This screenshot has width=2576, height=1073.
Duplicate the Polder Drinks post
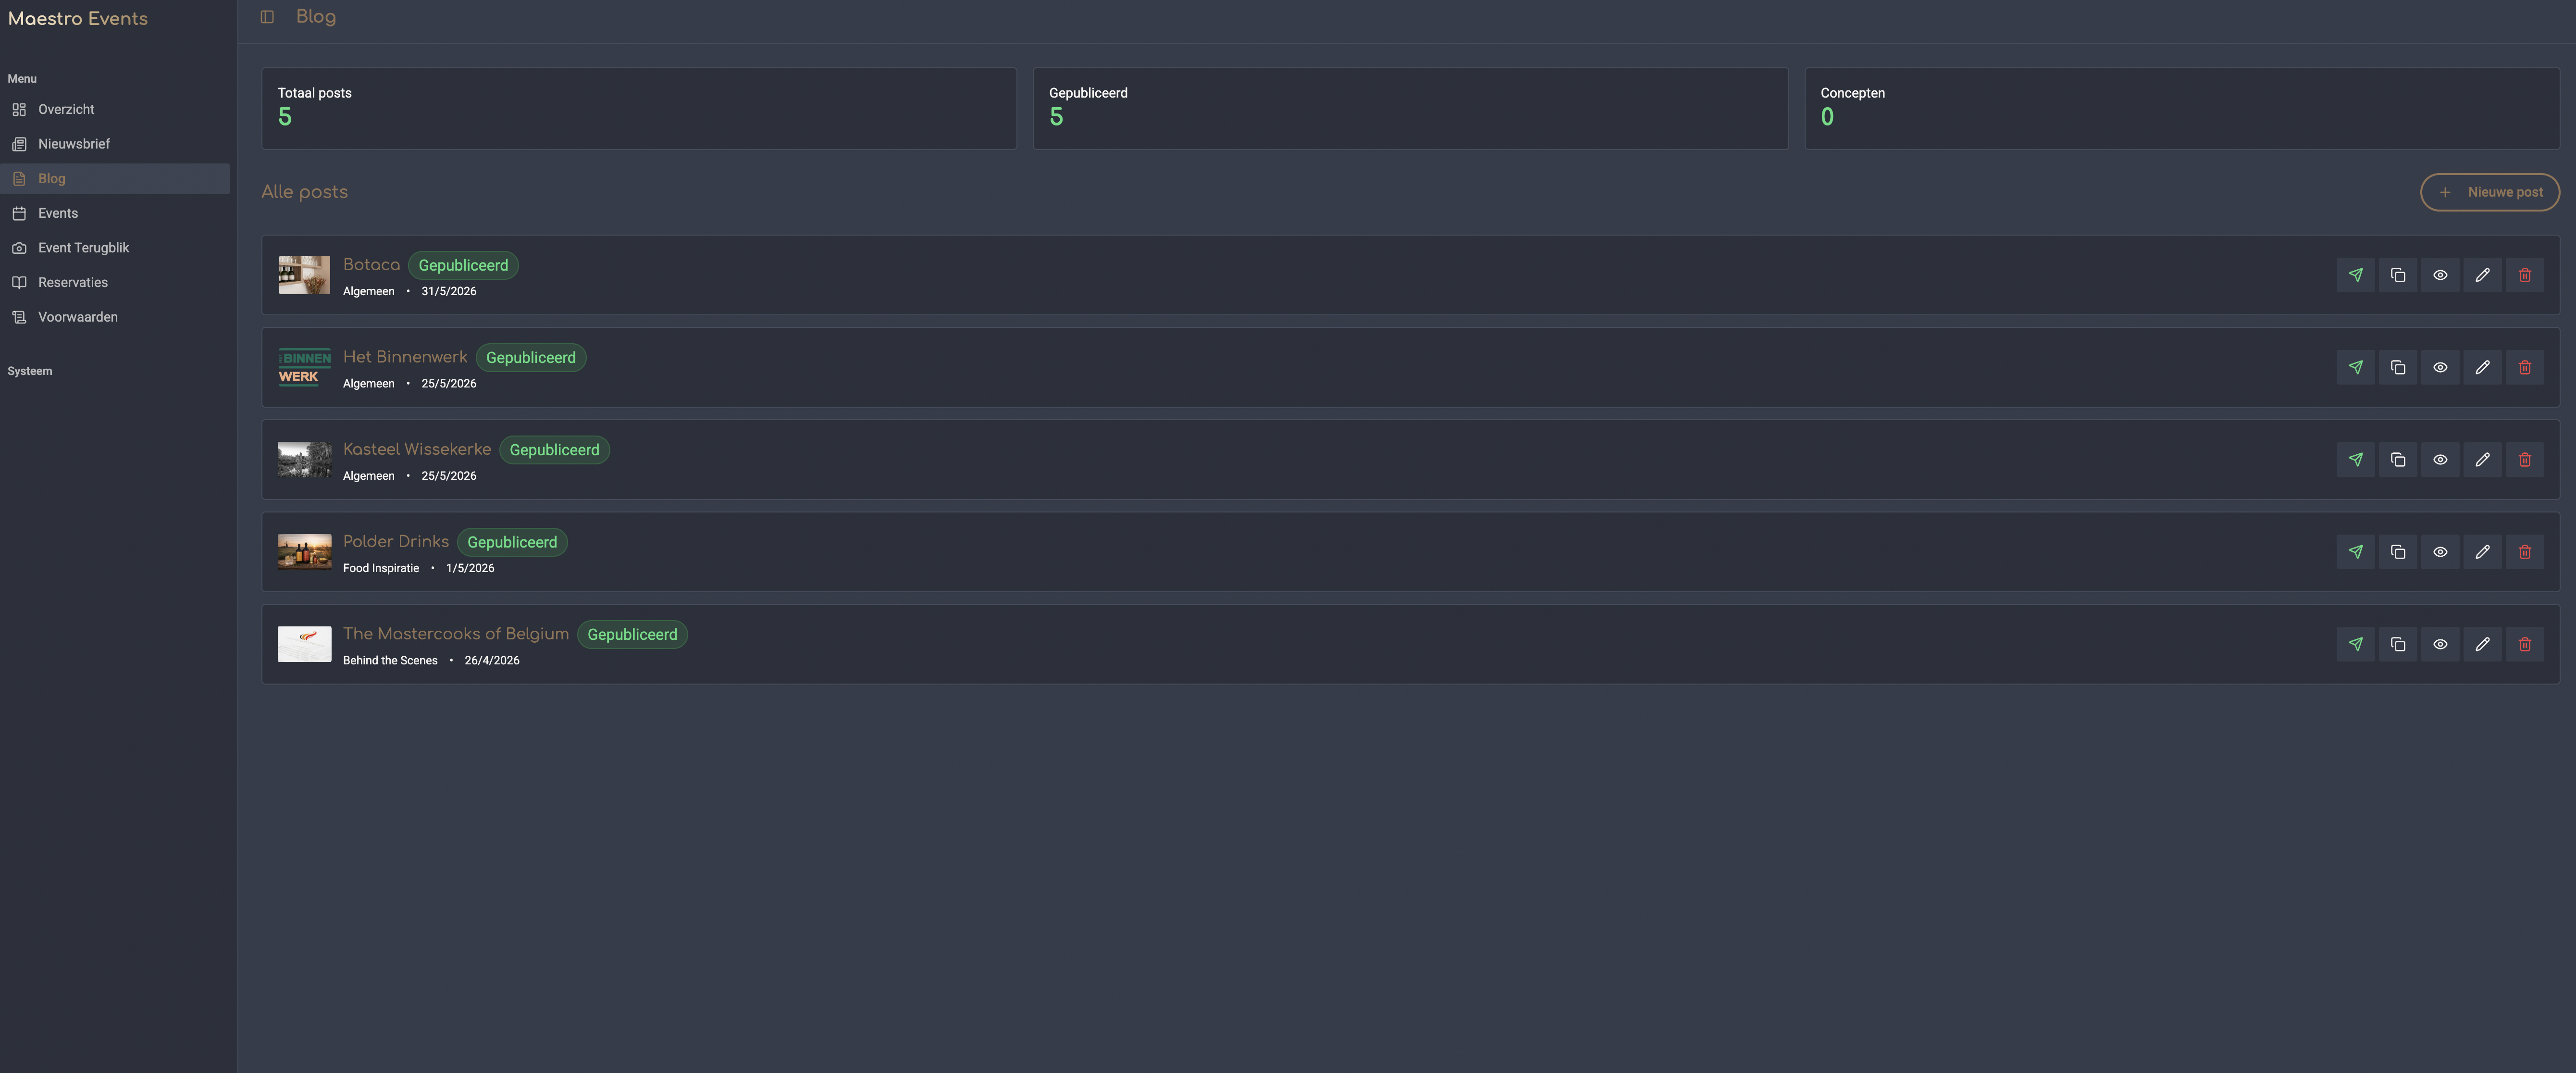point(2398,552)
